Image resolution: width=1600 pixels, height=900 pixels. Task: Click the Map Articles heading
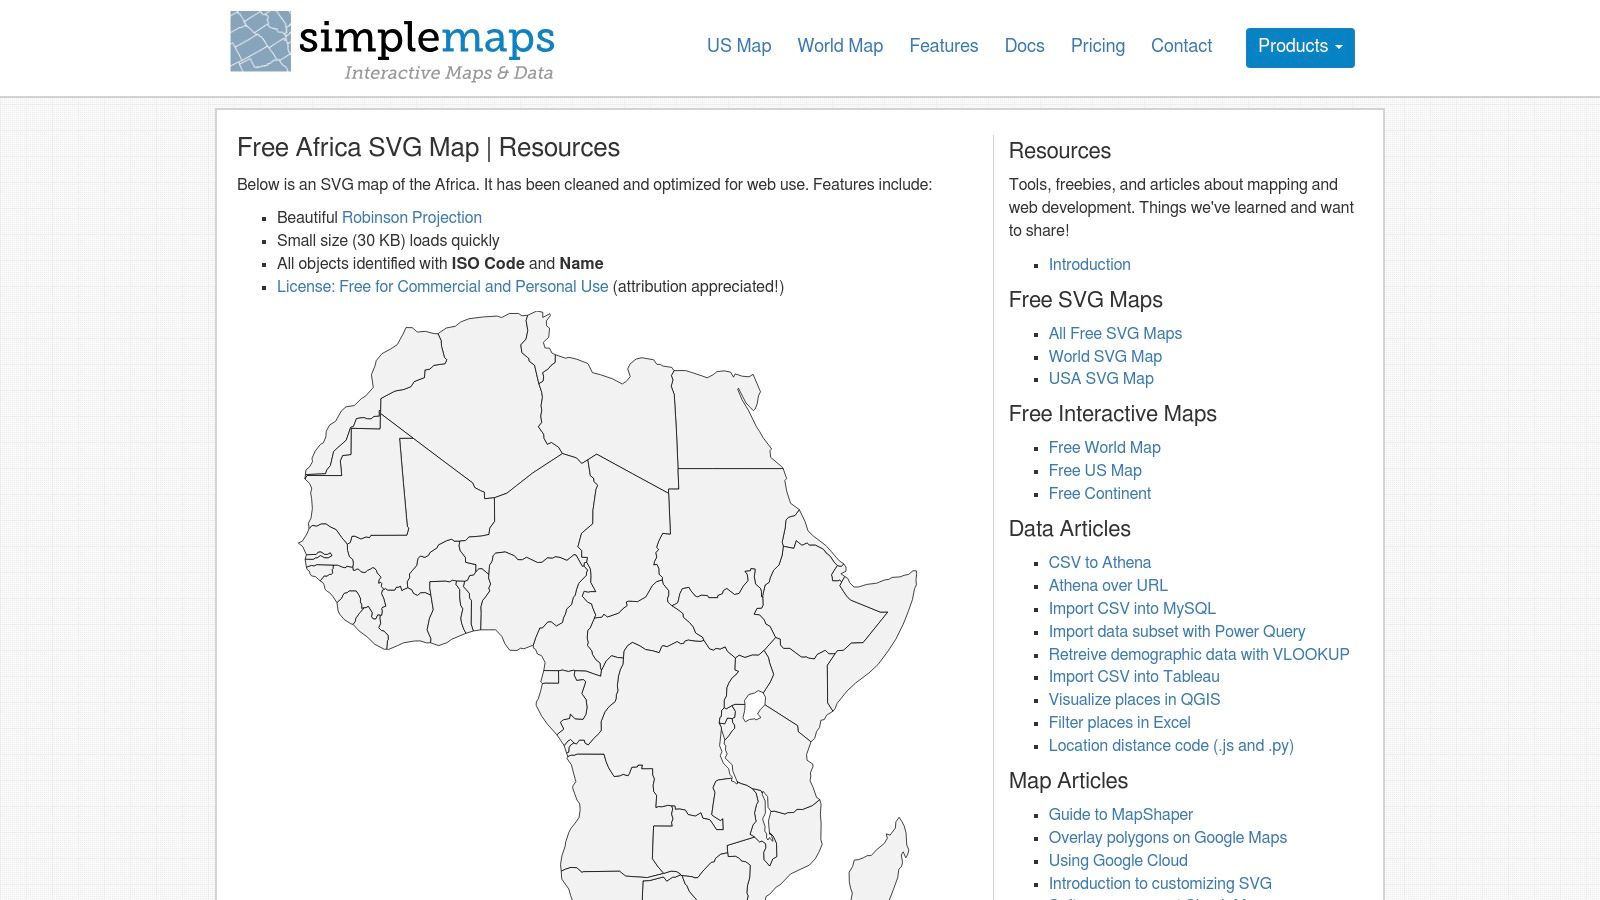pos(1068,781)
